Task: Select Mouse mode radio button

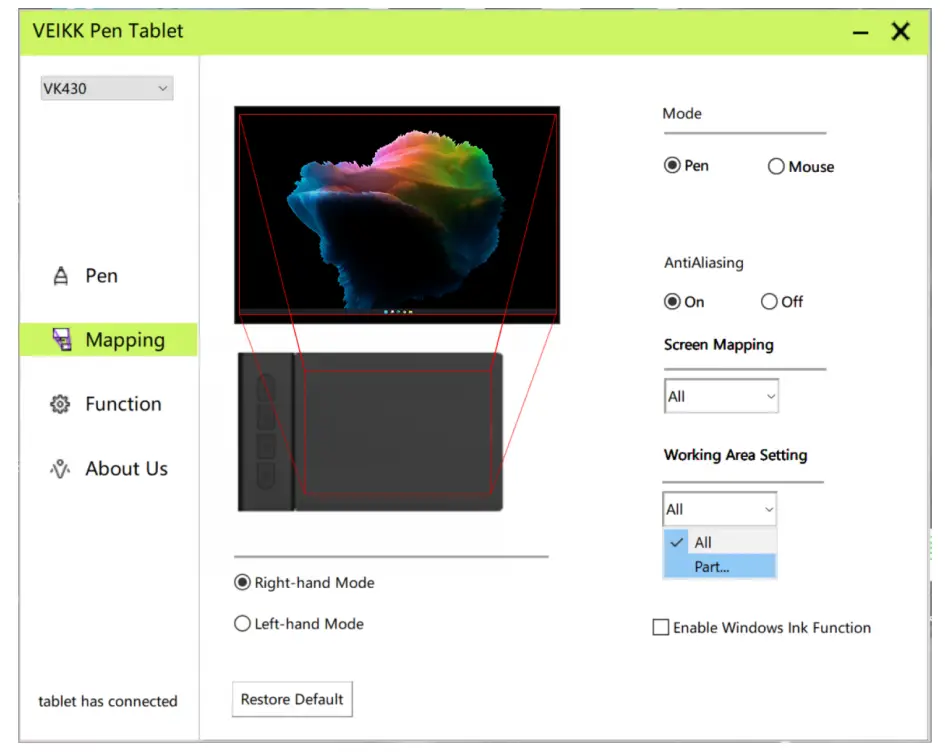Action: (776, 166)
